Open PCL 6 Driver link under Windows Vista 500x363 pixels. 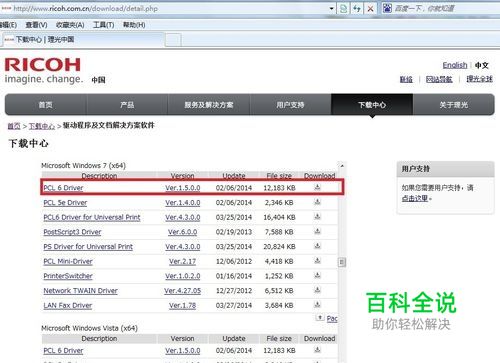(63, 350)
